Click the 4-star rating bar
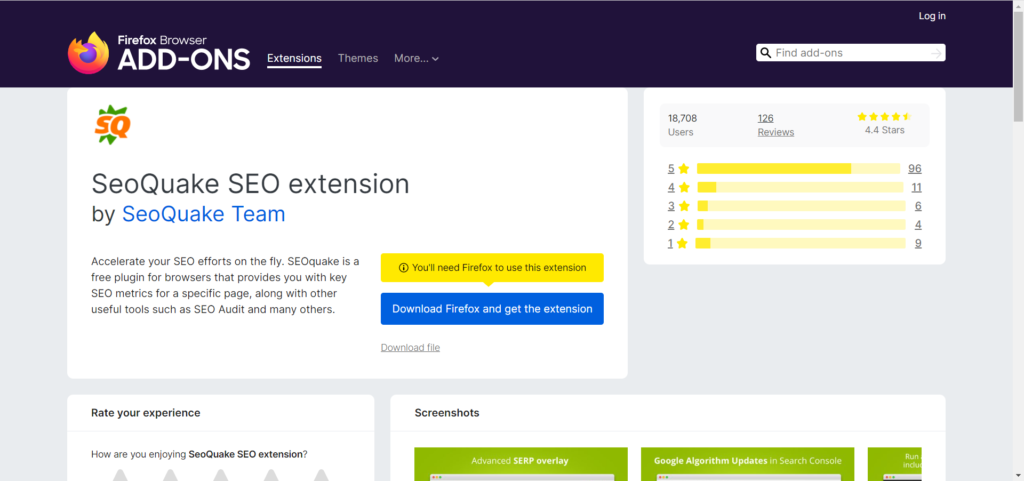 800,187
